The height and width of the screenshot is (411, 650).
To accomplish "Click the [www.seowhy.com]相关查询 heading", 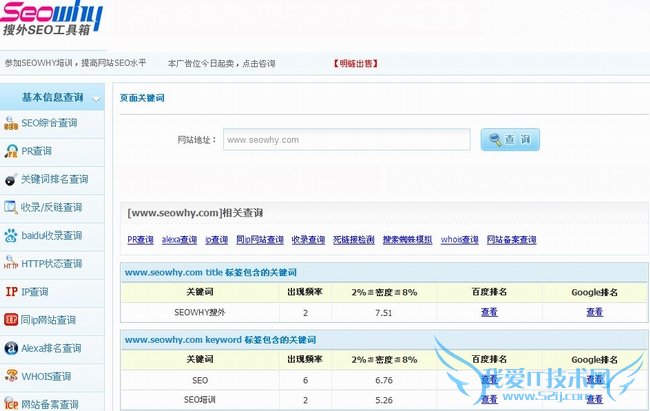I will [195, 213].
